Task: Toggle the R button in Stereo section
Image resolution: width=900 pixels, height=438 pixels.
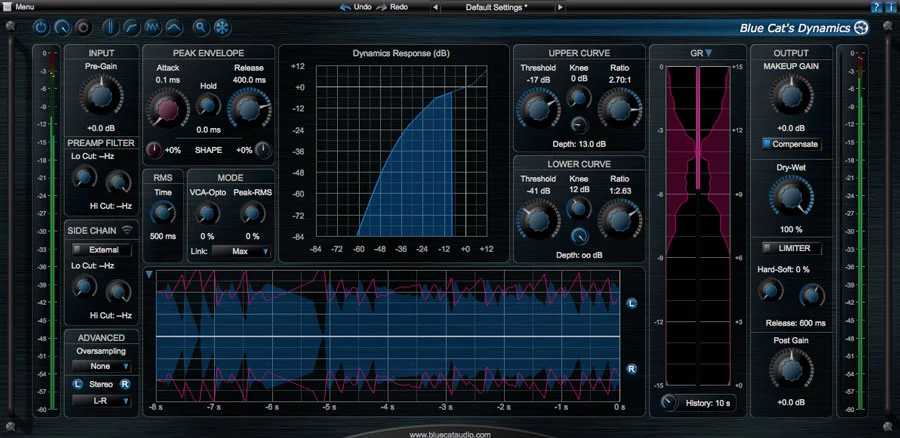Action: (125, 384)
